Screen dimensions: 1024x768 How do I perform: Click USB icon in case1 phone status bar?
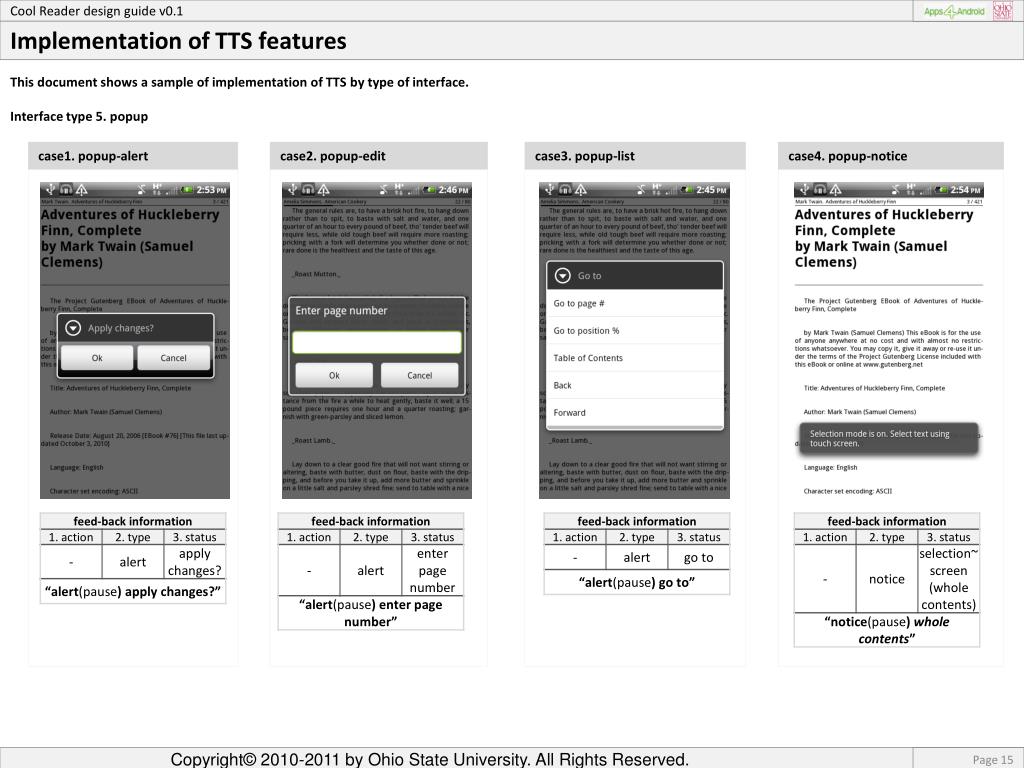point(50,189)
